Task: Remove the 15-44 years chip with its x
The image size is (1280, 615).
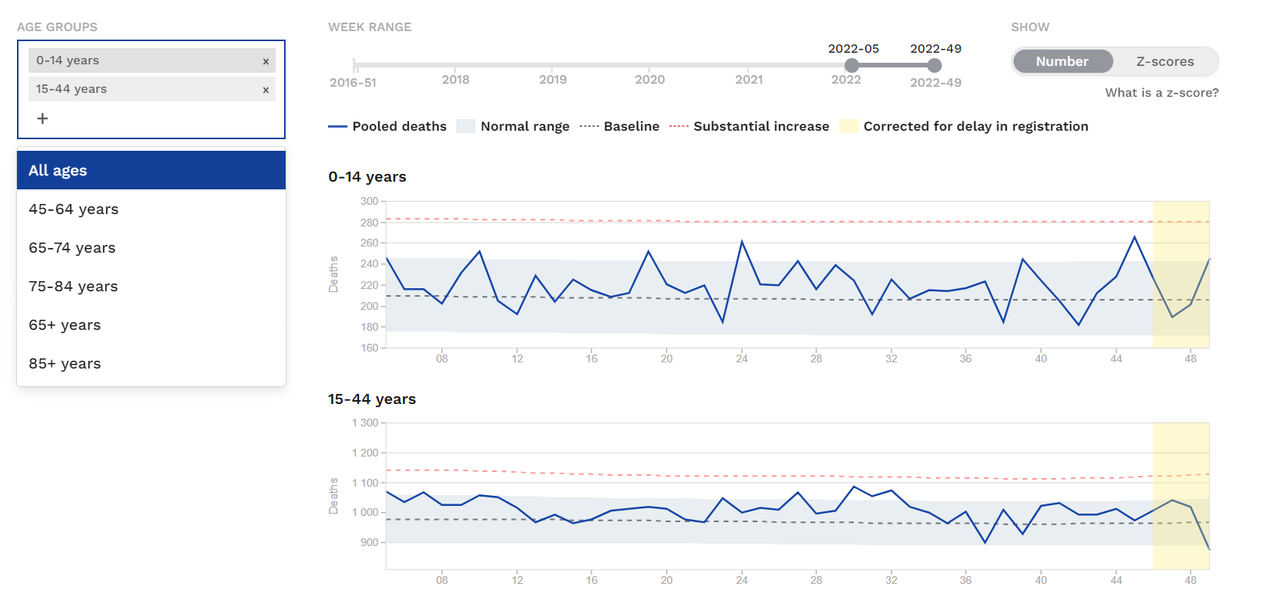Action: coord(266,90)
